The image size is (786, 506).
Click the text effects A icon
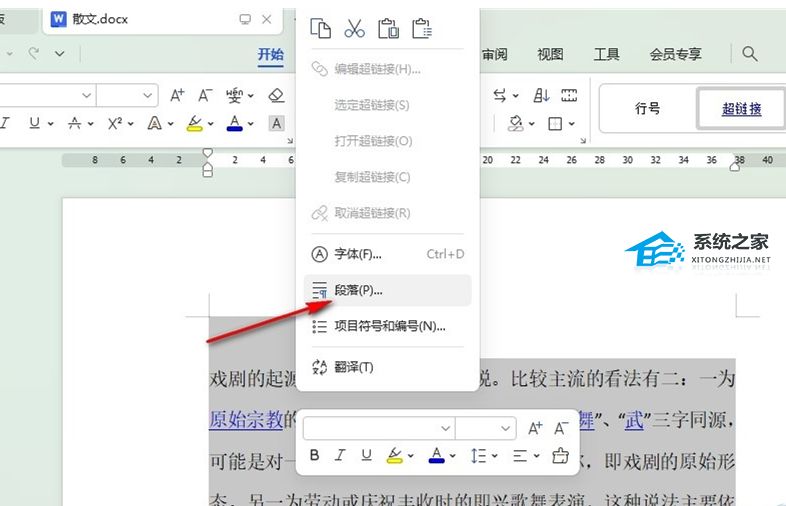pyautogui.click(x=154, y=123)
